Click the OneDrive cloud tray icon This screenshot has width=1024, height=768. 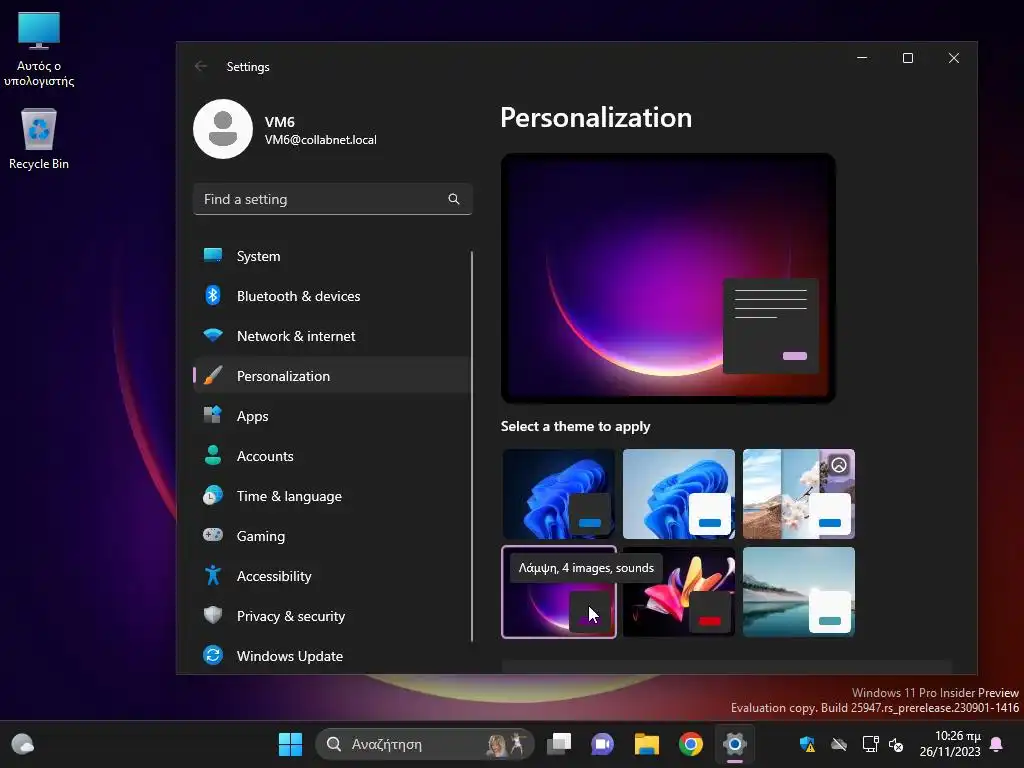tap(839, 744)
